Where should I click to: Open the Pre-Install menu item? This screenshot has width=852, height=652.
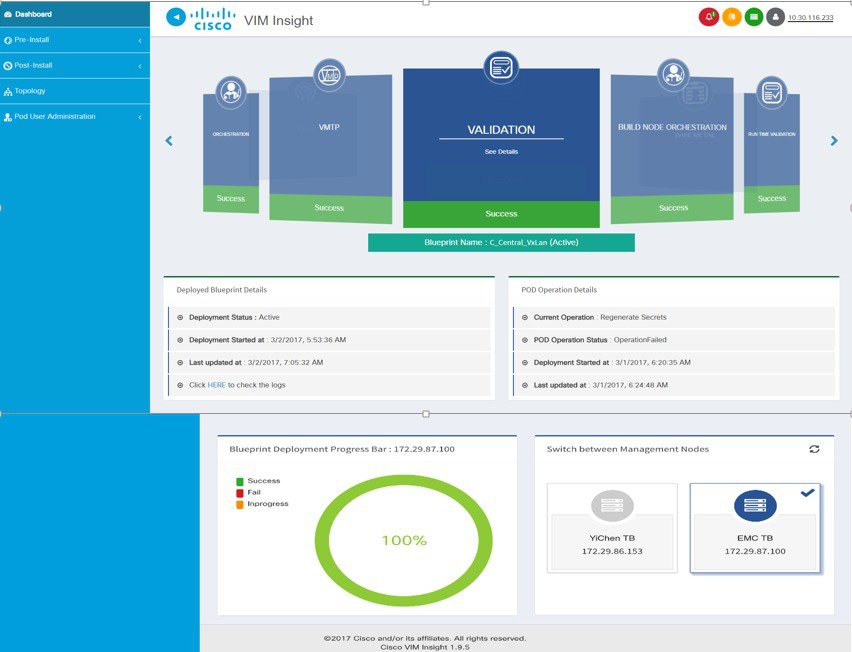(x=75, y=40)
